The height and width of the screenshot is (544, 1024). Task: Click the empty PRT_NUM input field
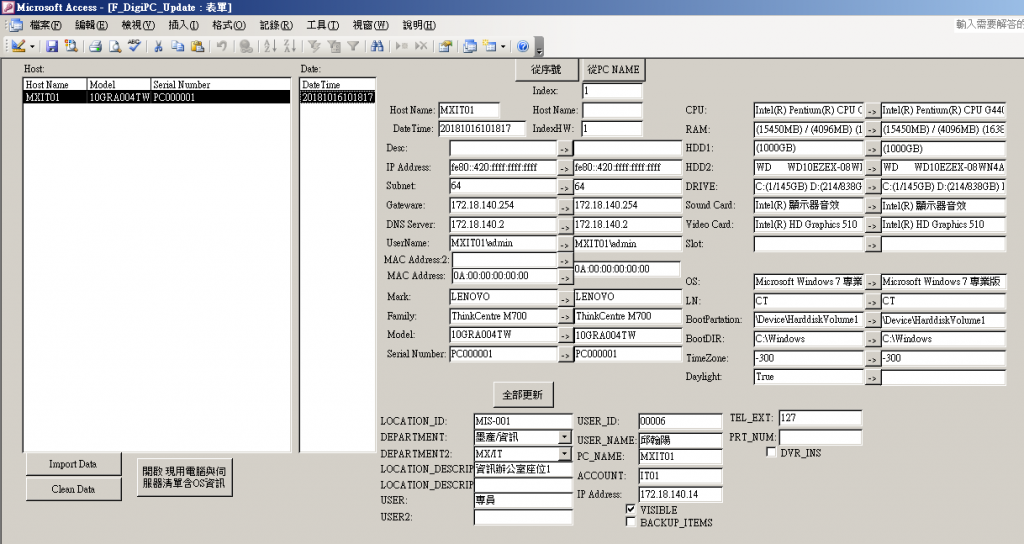820,437
